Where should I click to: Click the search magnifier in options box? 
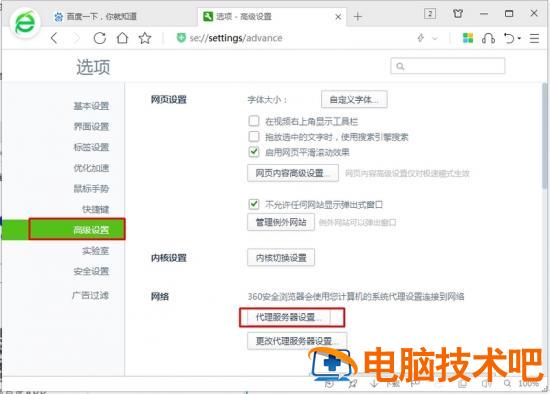pyautogui.click(x=400, y=66)
